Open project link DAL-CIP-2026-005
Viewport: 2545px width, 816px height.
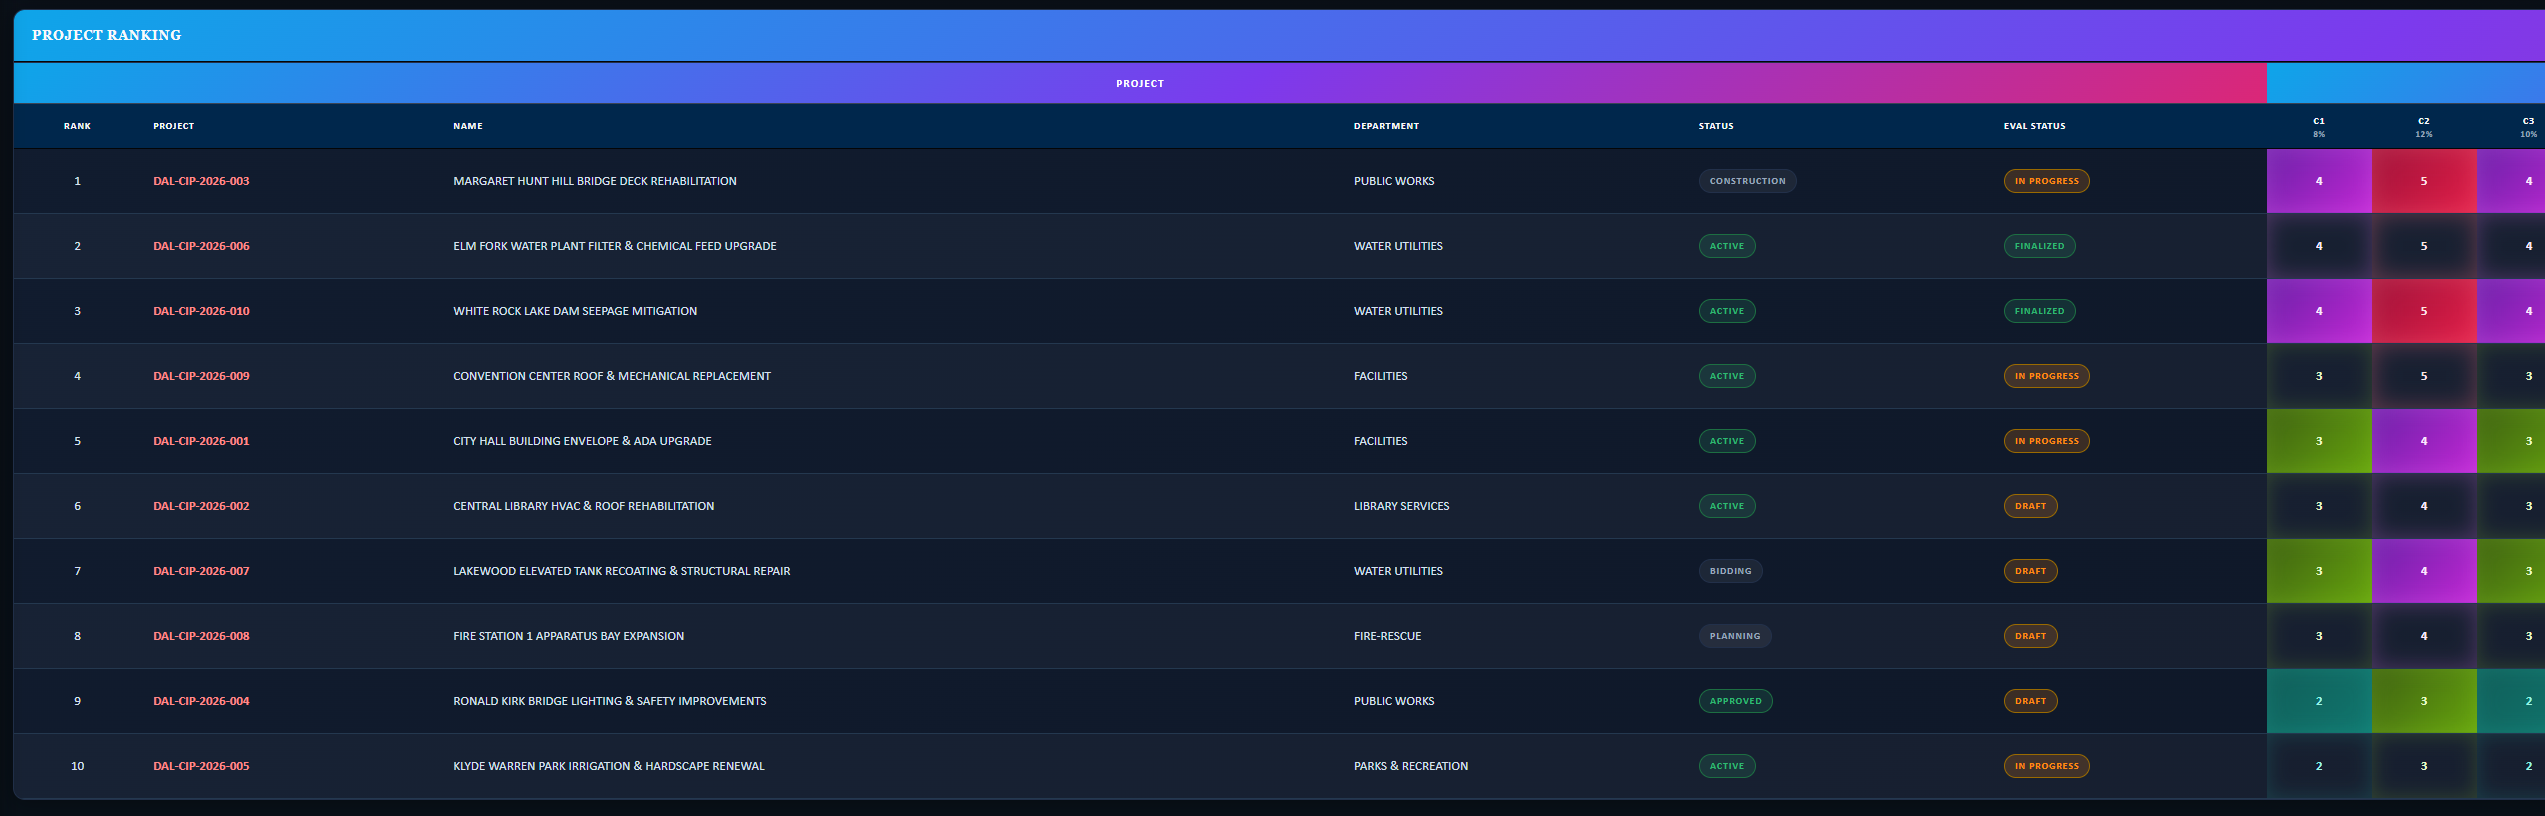[x=201, y=766]
